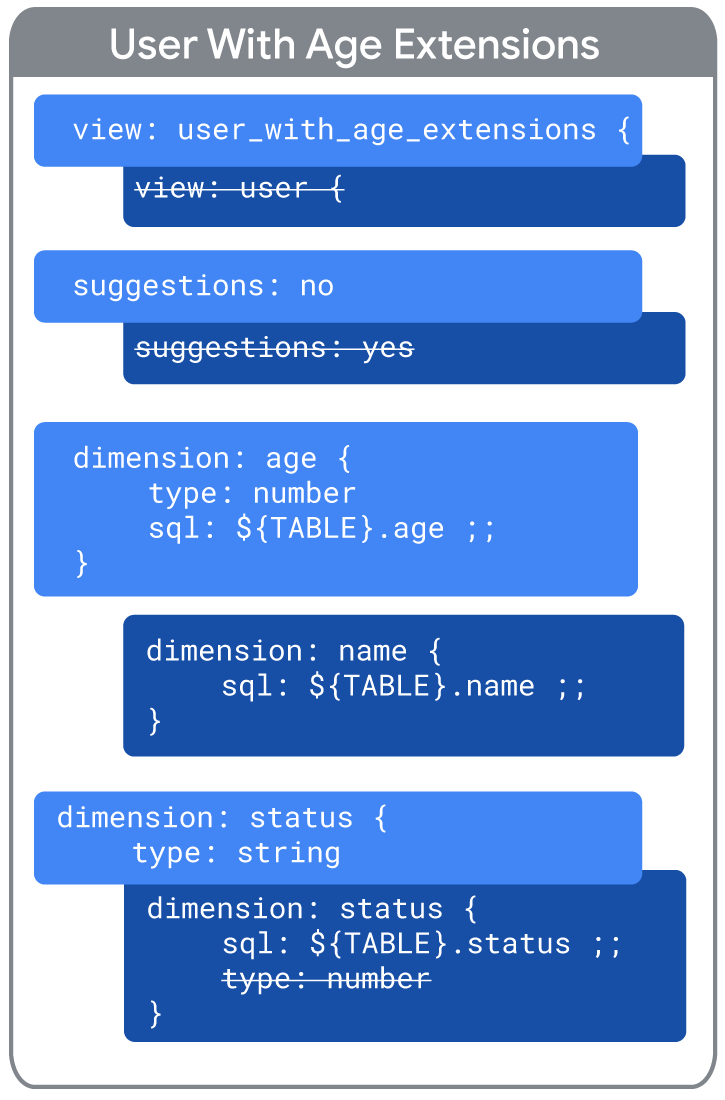The height and width of the screenshot is (1100, 725).
Task: Click the closing brace of name dimension
Action: click(154, 721)
